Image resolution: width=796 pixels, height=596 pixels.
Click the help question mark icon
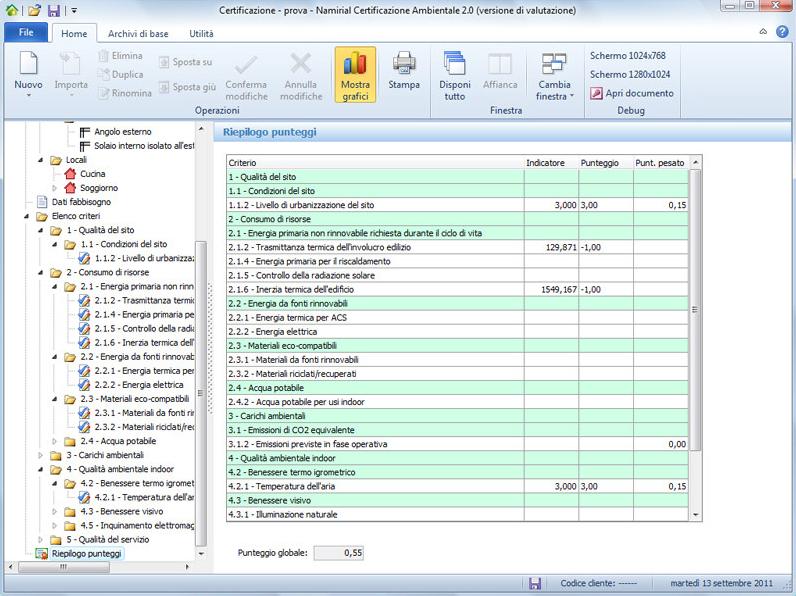[782, 32]
